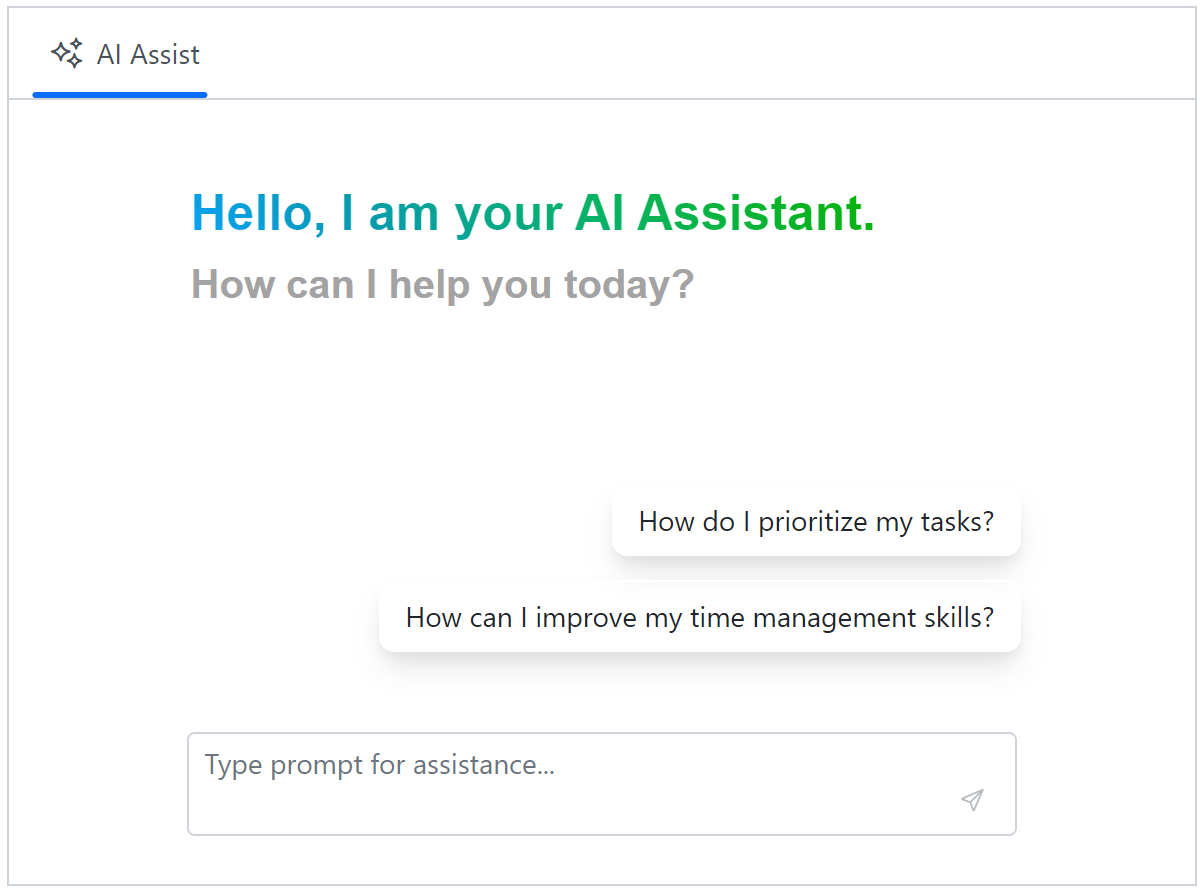Hit the paper airplane to submit
The width and height of the screenshot is (1203, 893).
tap(971, 800)
